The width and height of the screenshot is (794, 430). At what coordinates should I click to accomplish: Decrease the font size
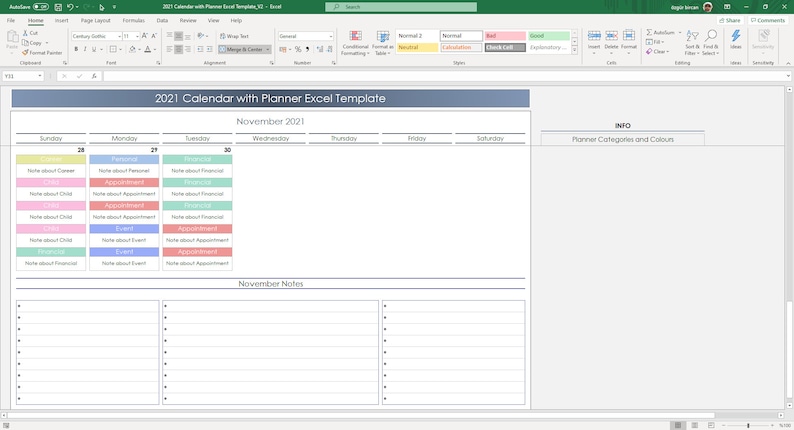[154, 36]
